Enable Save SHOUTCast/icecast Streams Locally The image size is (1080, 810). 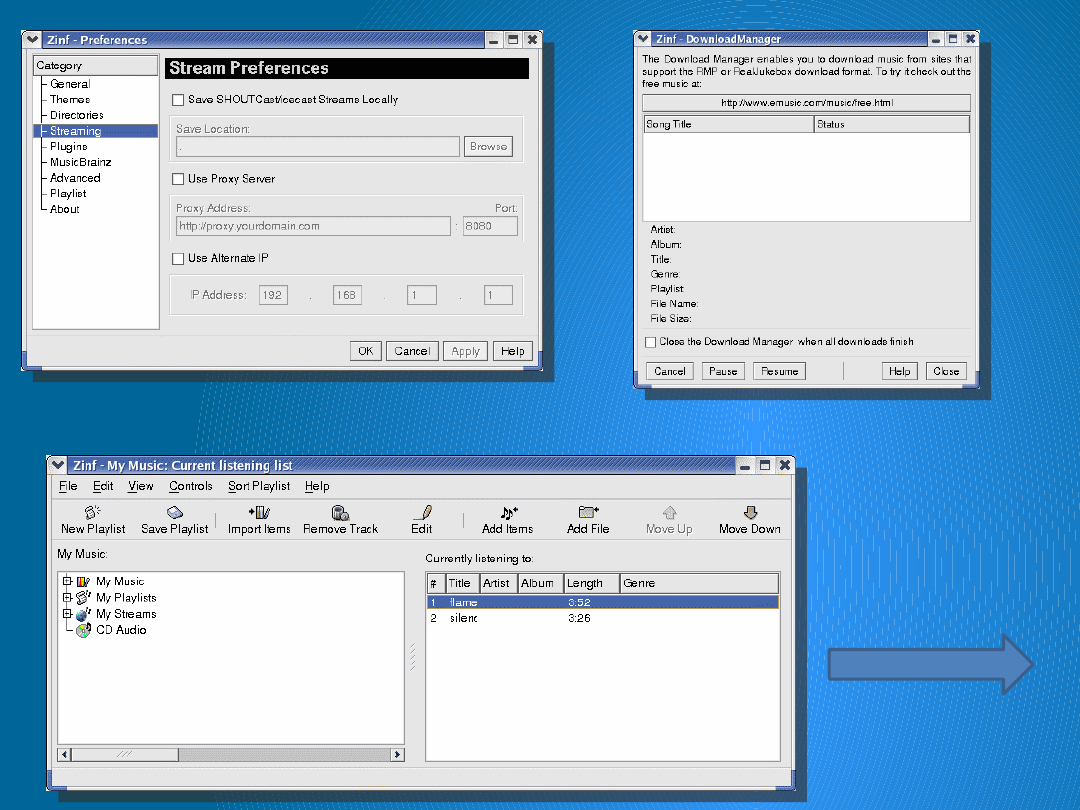pyautogui.click(x=178, y=100)
